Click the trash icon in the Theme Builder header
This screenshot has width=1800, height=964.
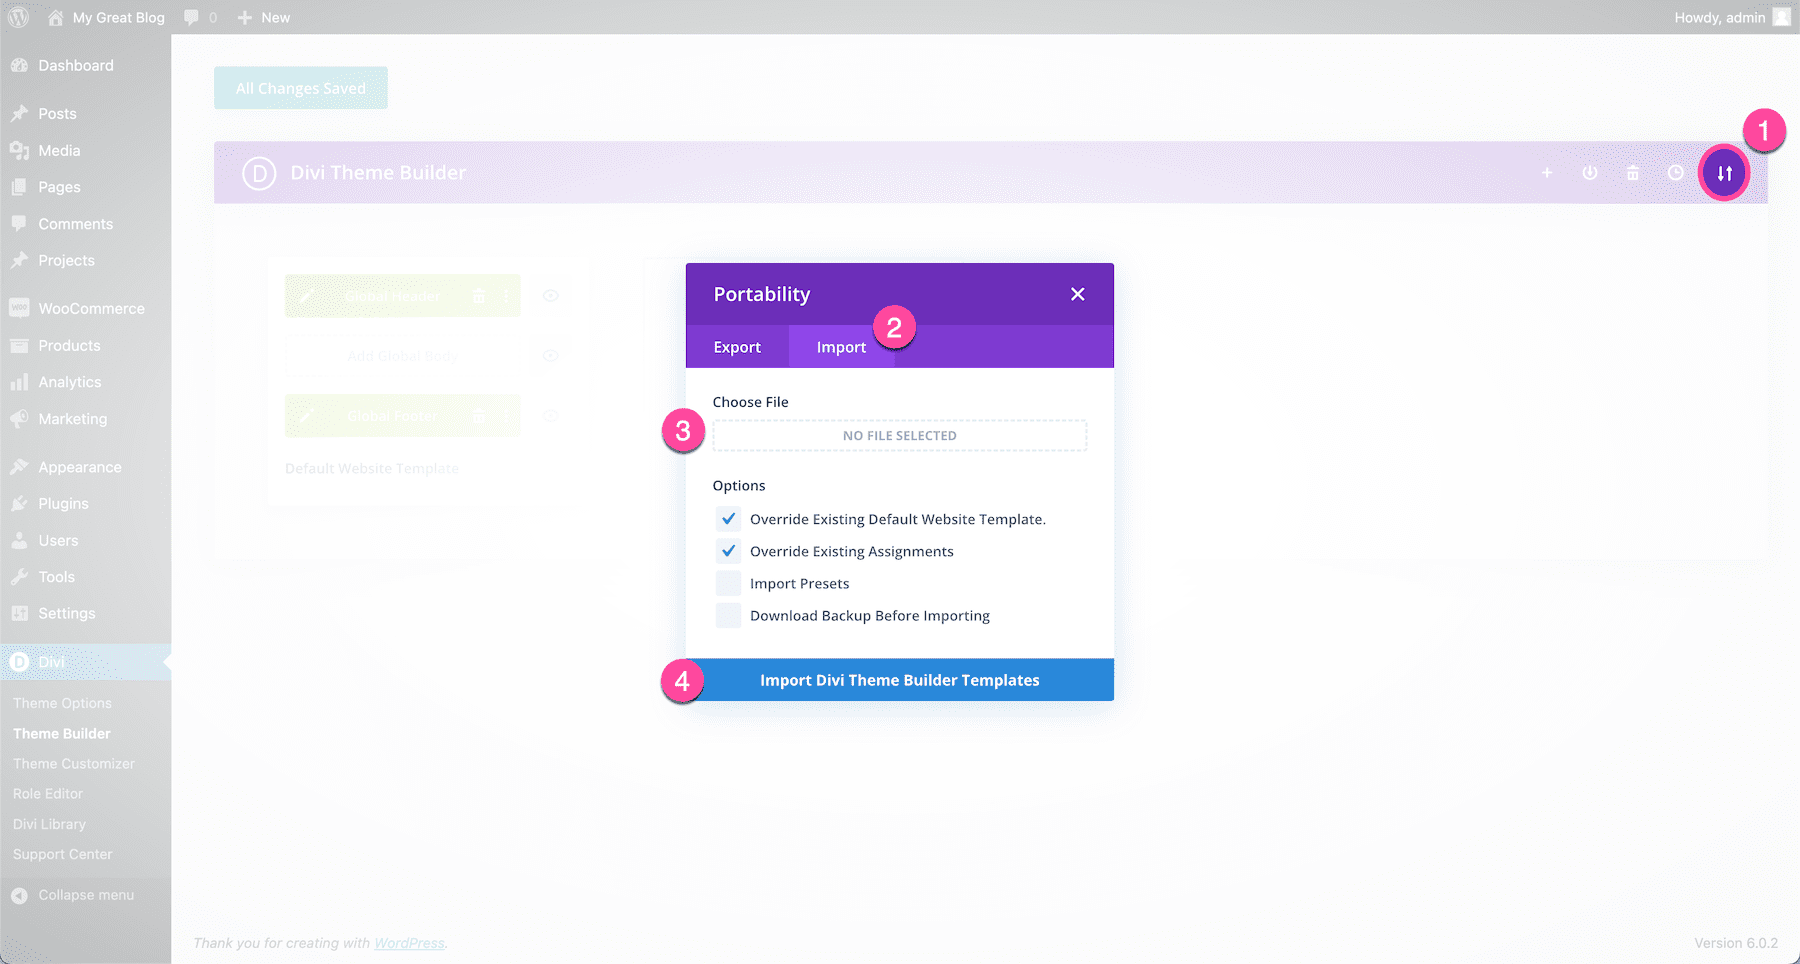click(1633, 172)
